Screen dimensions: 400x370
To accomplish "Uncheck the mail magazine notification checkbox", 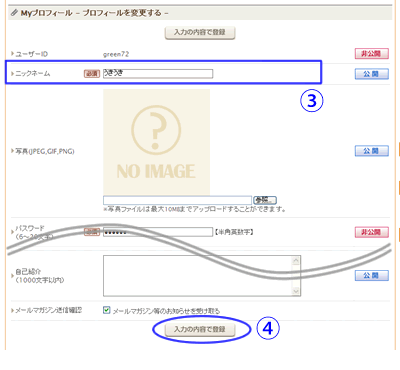I will pyautogui.click(x=106, y=310).
